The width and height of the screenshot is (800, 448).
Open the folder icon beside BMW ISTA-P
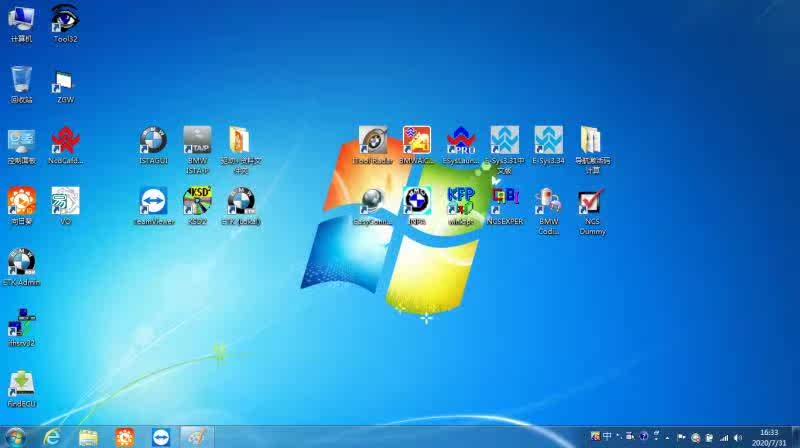(241, 150)
